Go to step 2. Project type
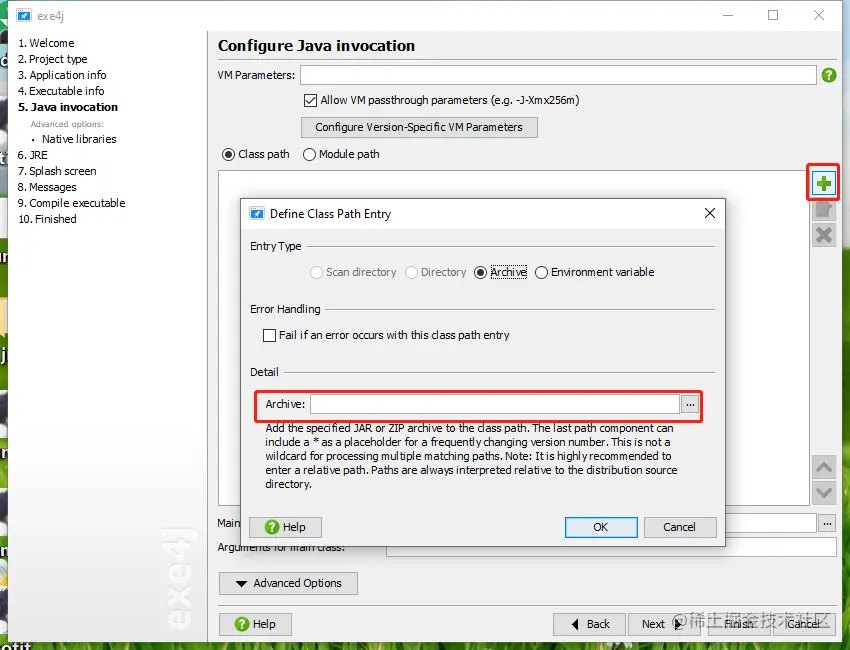850x650 pixels. [53, 59]
